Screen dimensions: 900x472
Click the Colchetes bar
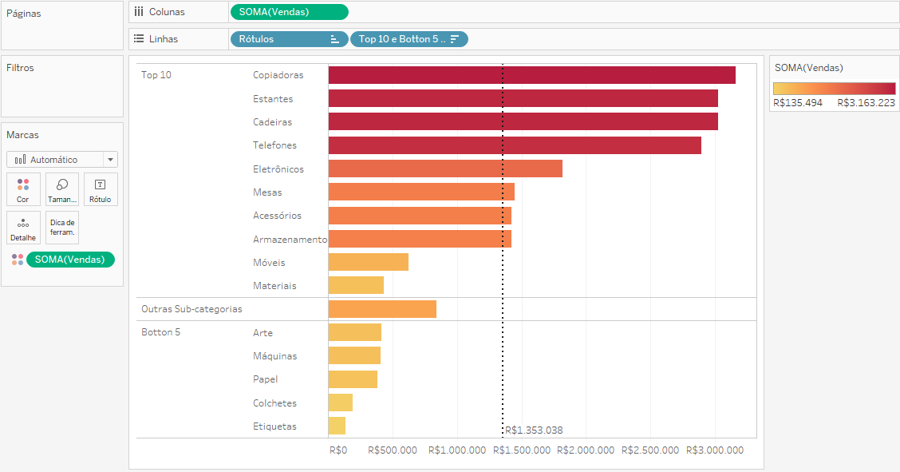tap(340, 403)
